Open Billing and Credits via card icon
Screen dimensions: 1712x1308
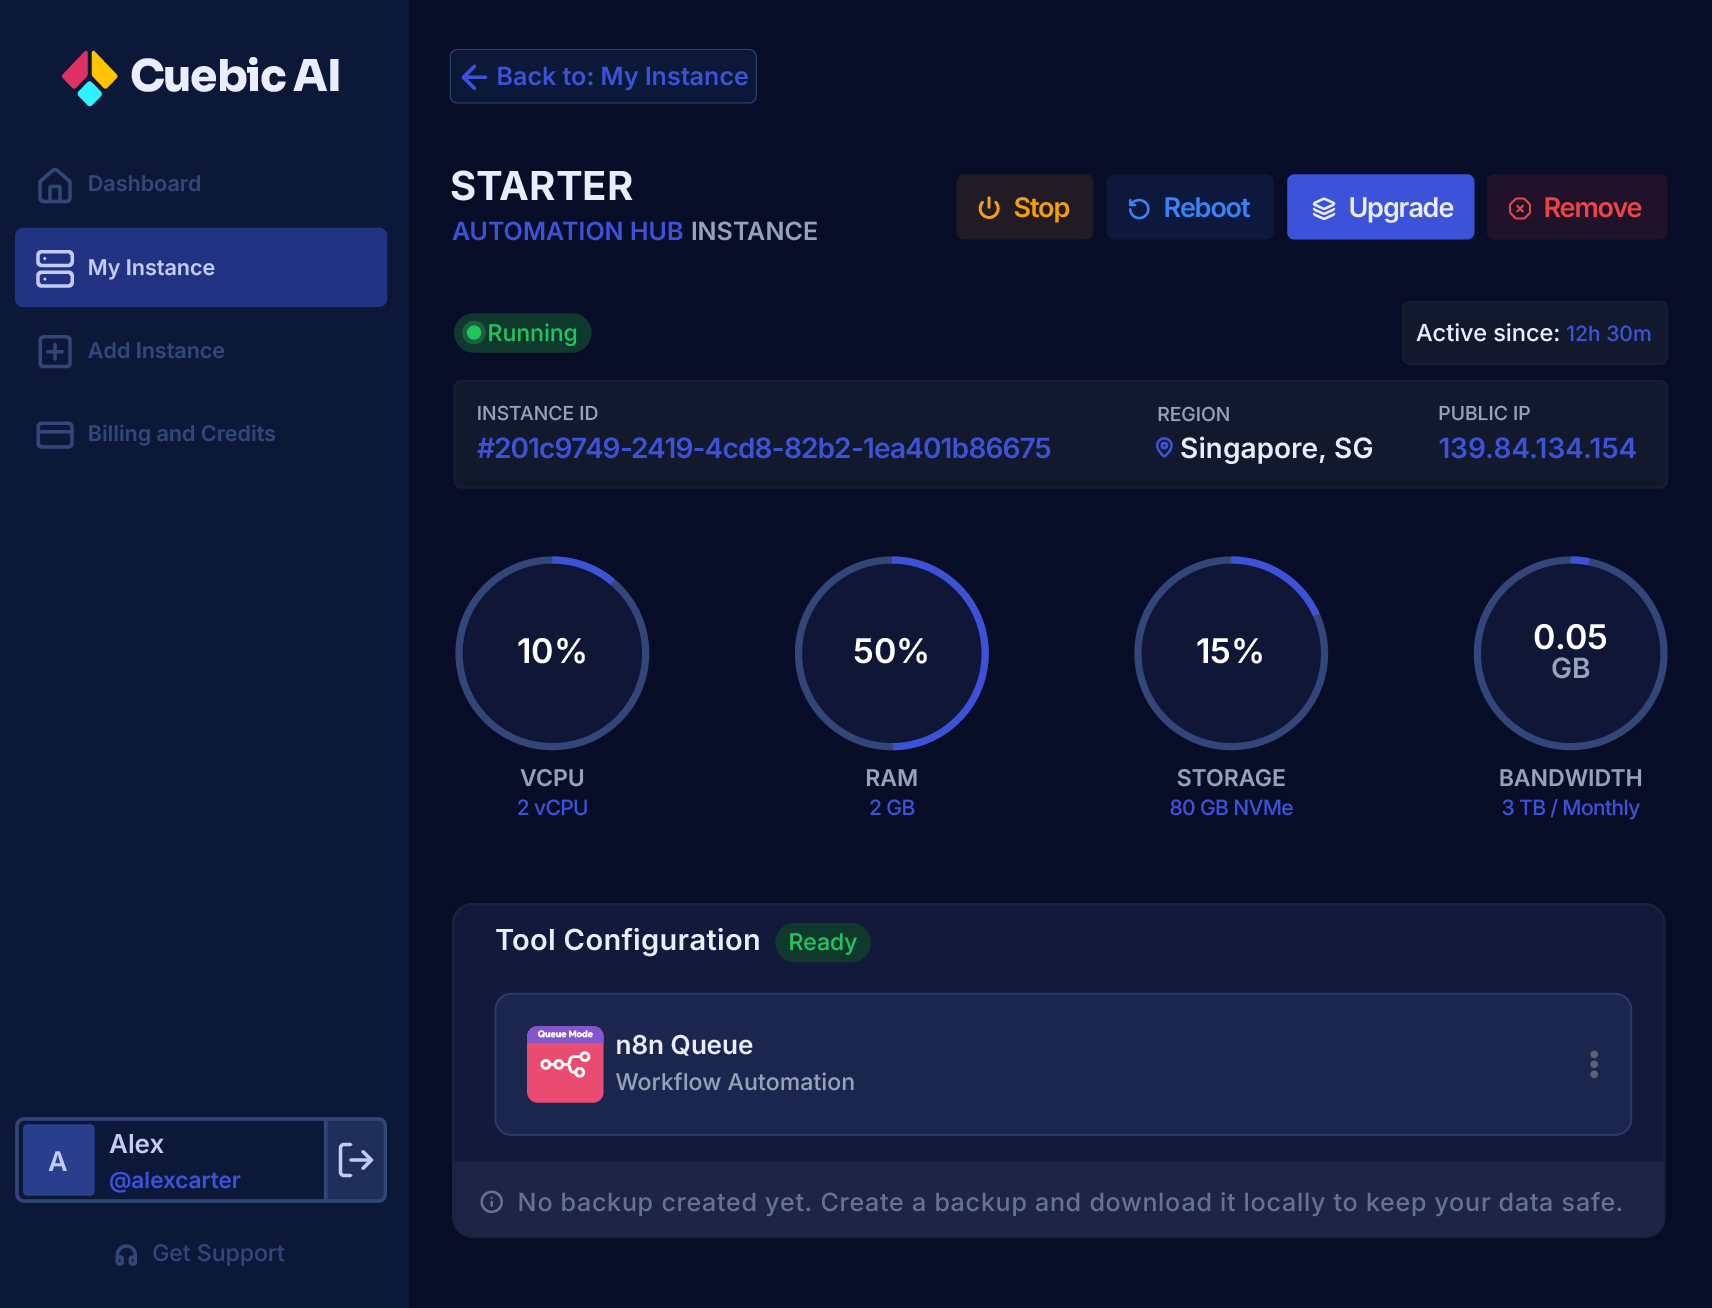click(x=55, y=434)
